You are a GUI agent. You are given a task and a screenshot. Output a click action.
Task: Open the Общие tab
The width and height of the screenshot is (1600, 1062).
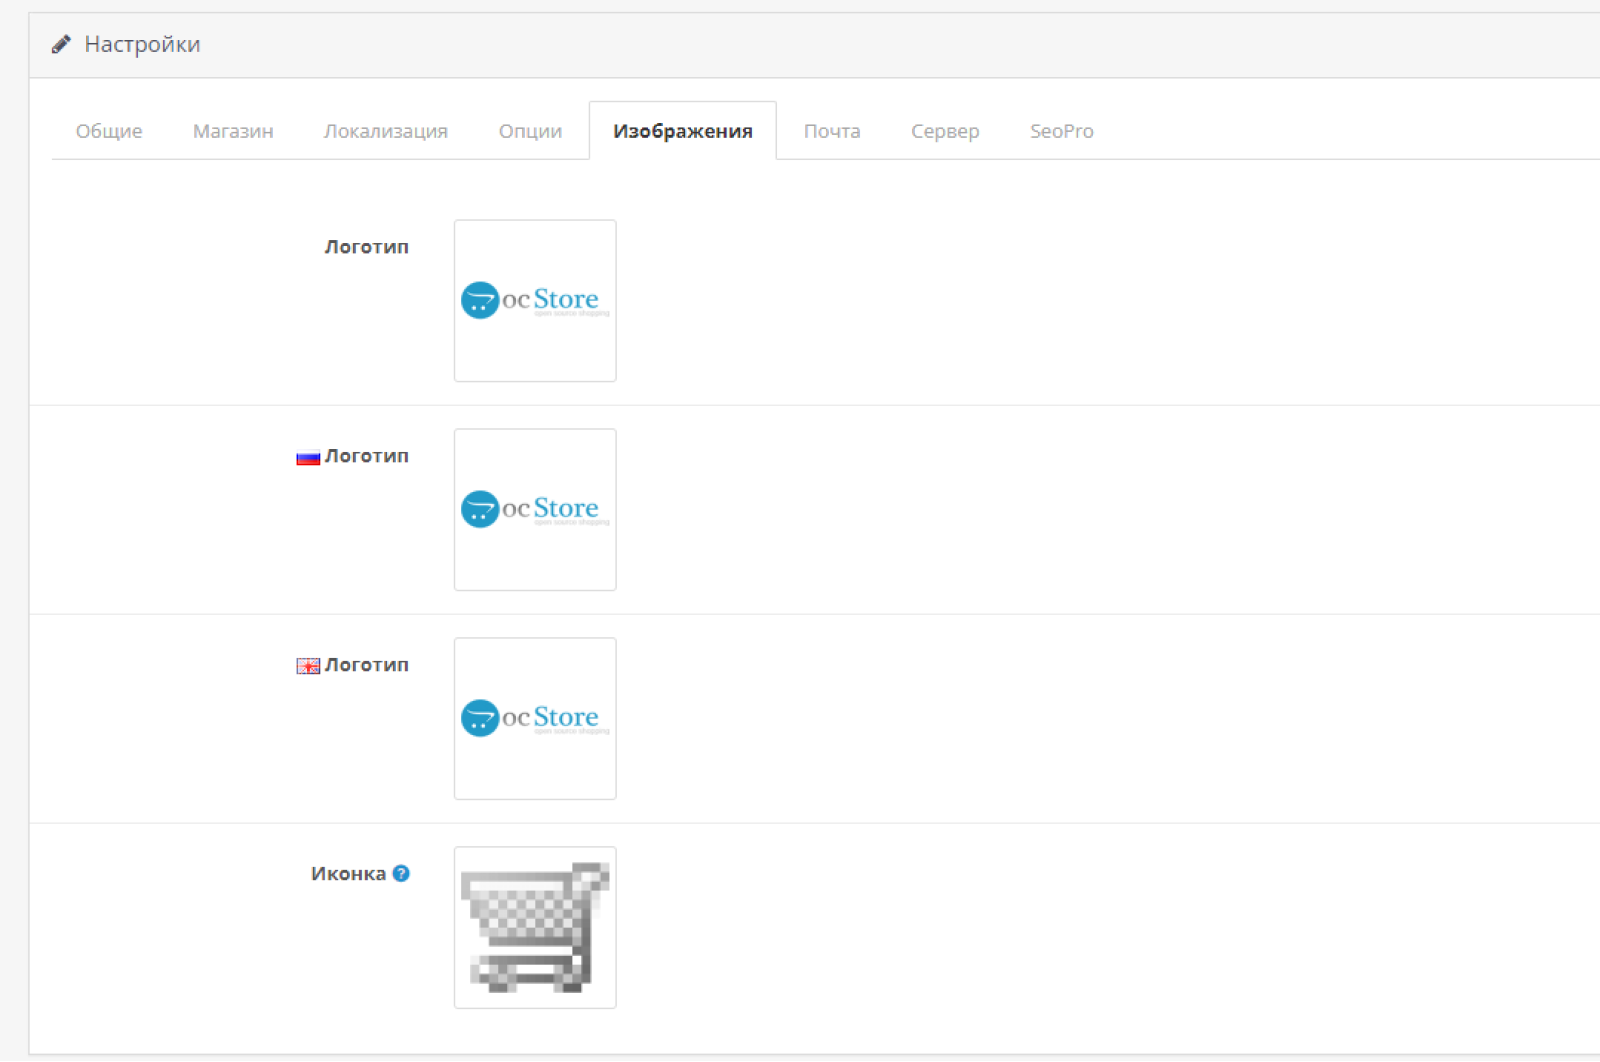(109, 131)
